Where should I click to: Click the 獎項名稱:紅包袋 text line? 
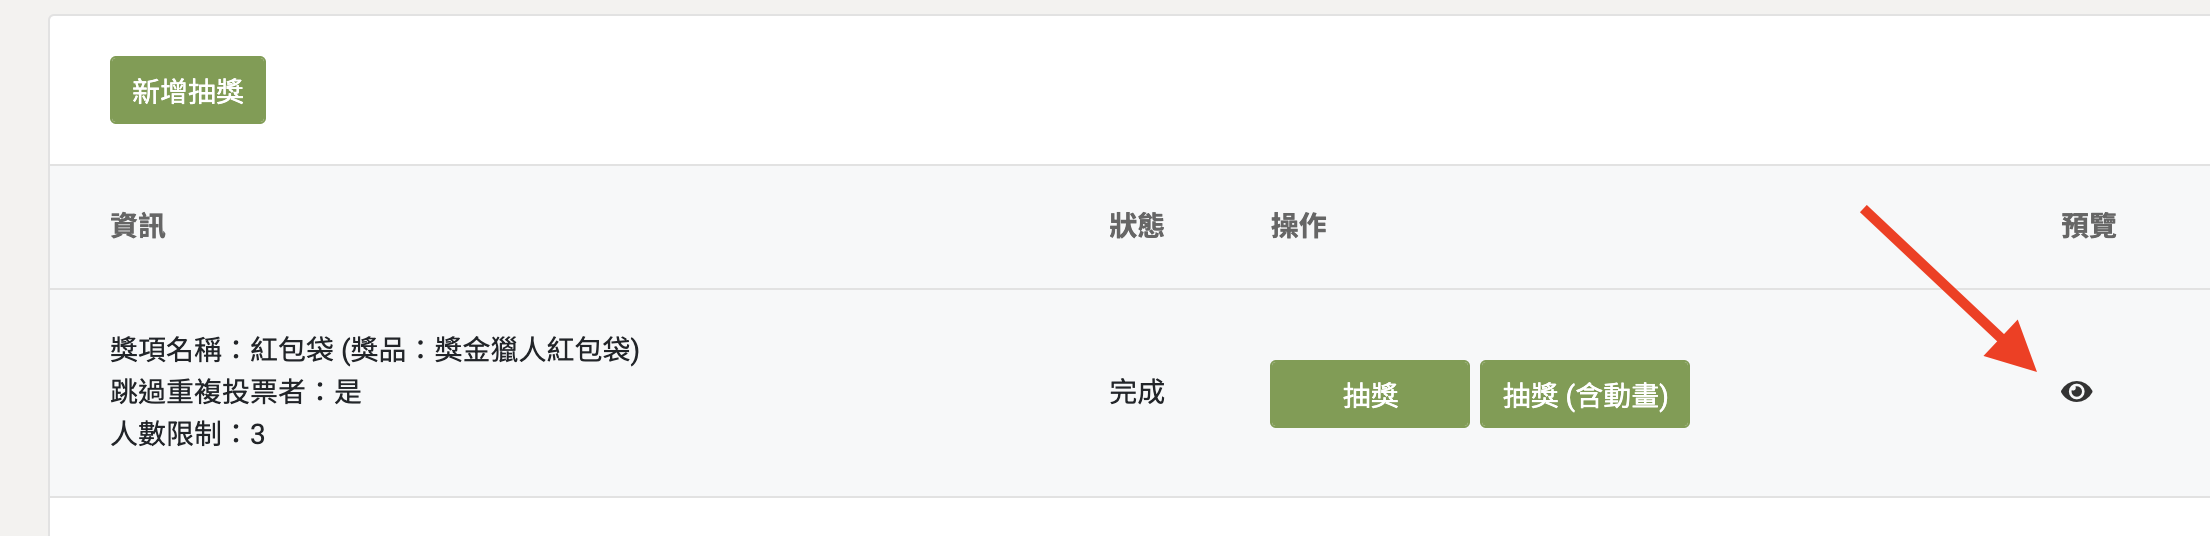[375, 350]
